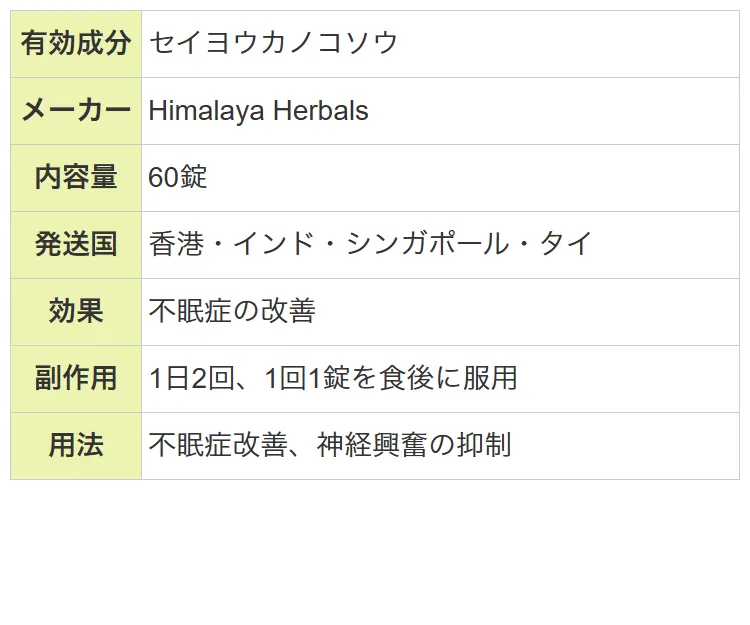The image size is (750, 625).
Task: Click the 神経興奮の抑制 text
Action: [414, 445]
